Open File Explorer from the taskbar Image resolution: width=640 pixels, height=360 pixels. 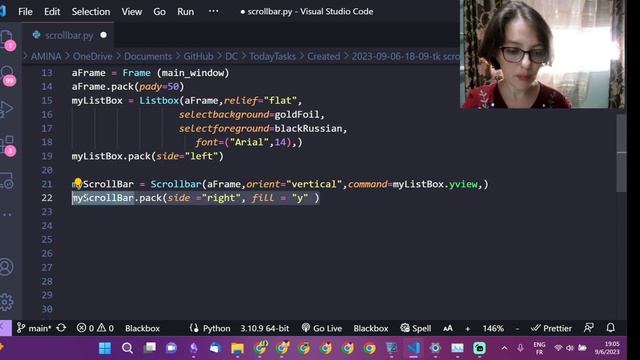tap(237, 348)
